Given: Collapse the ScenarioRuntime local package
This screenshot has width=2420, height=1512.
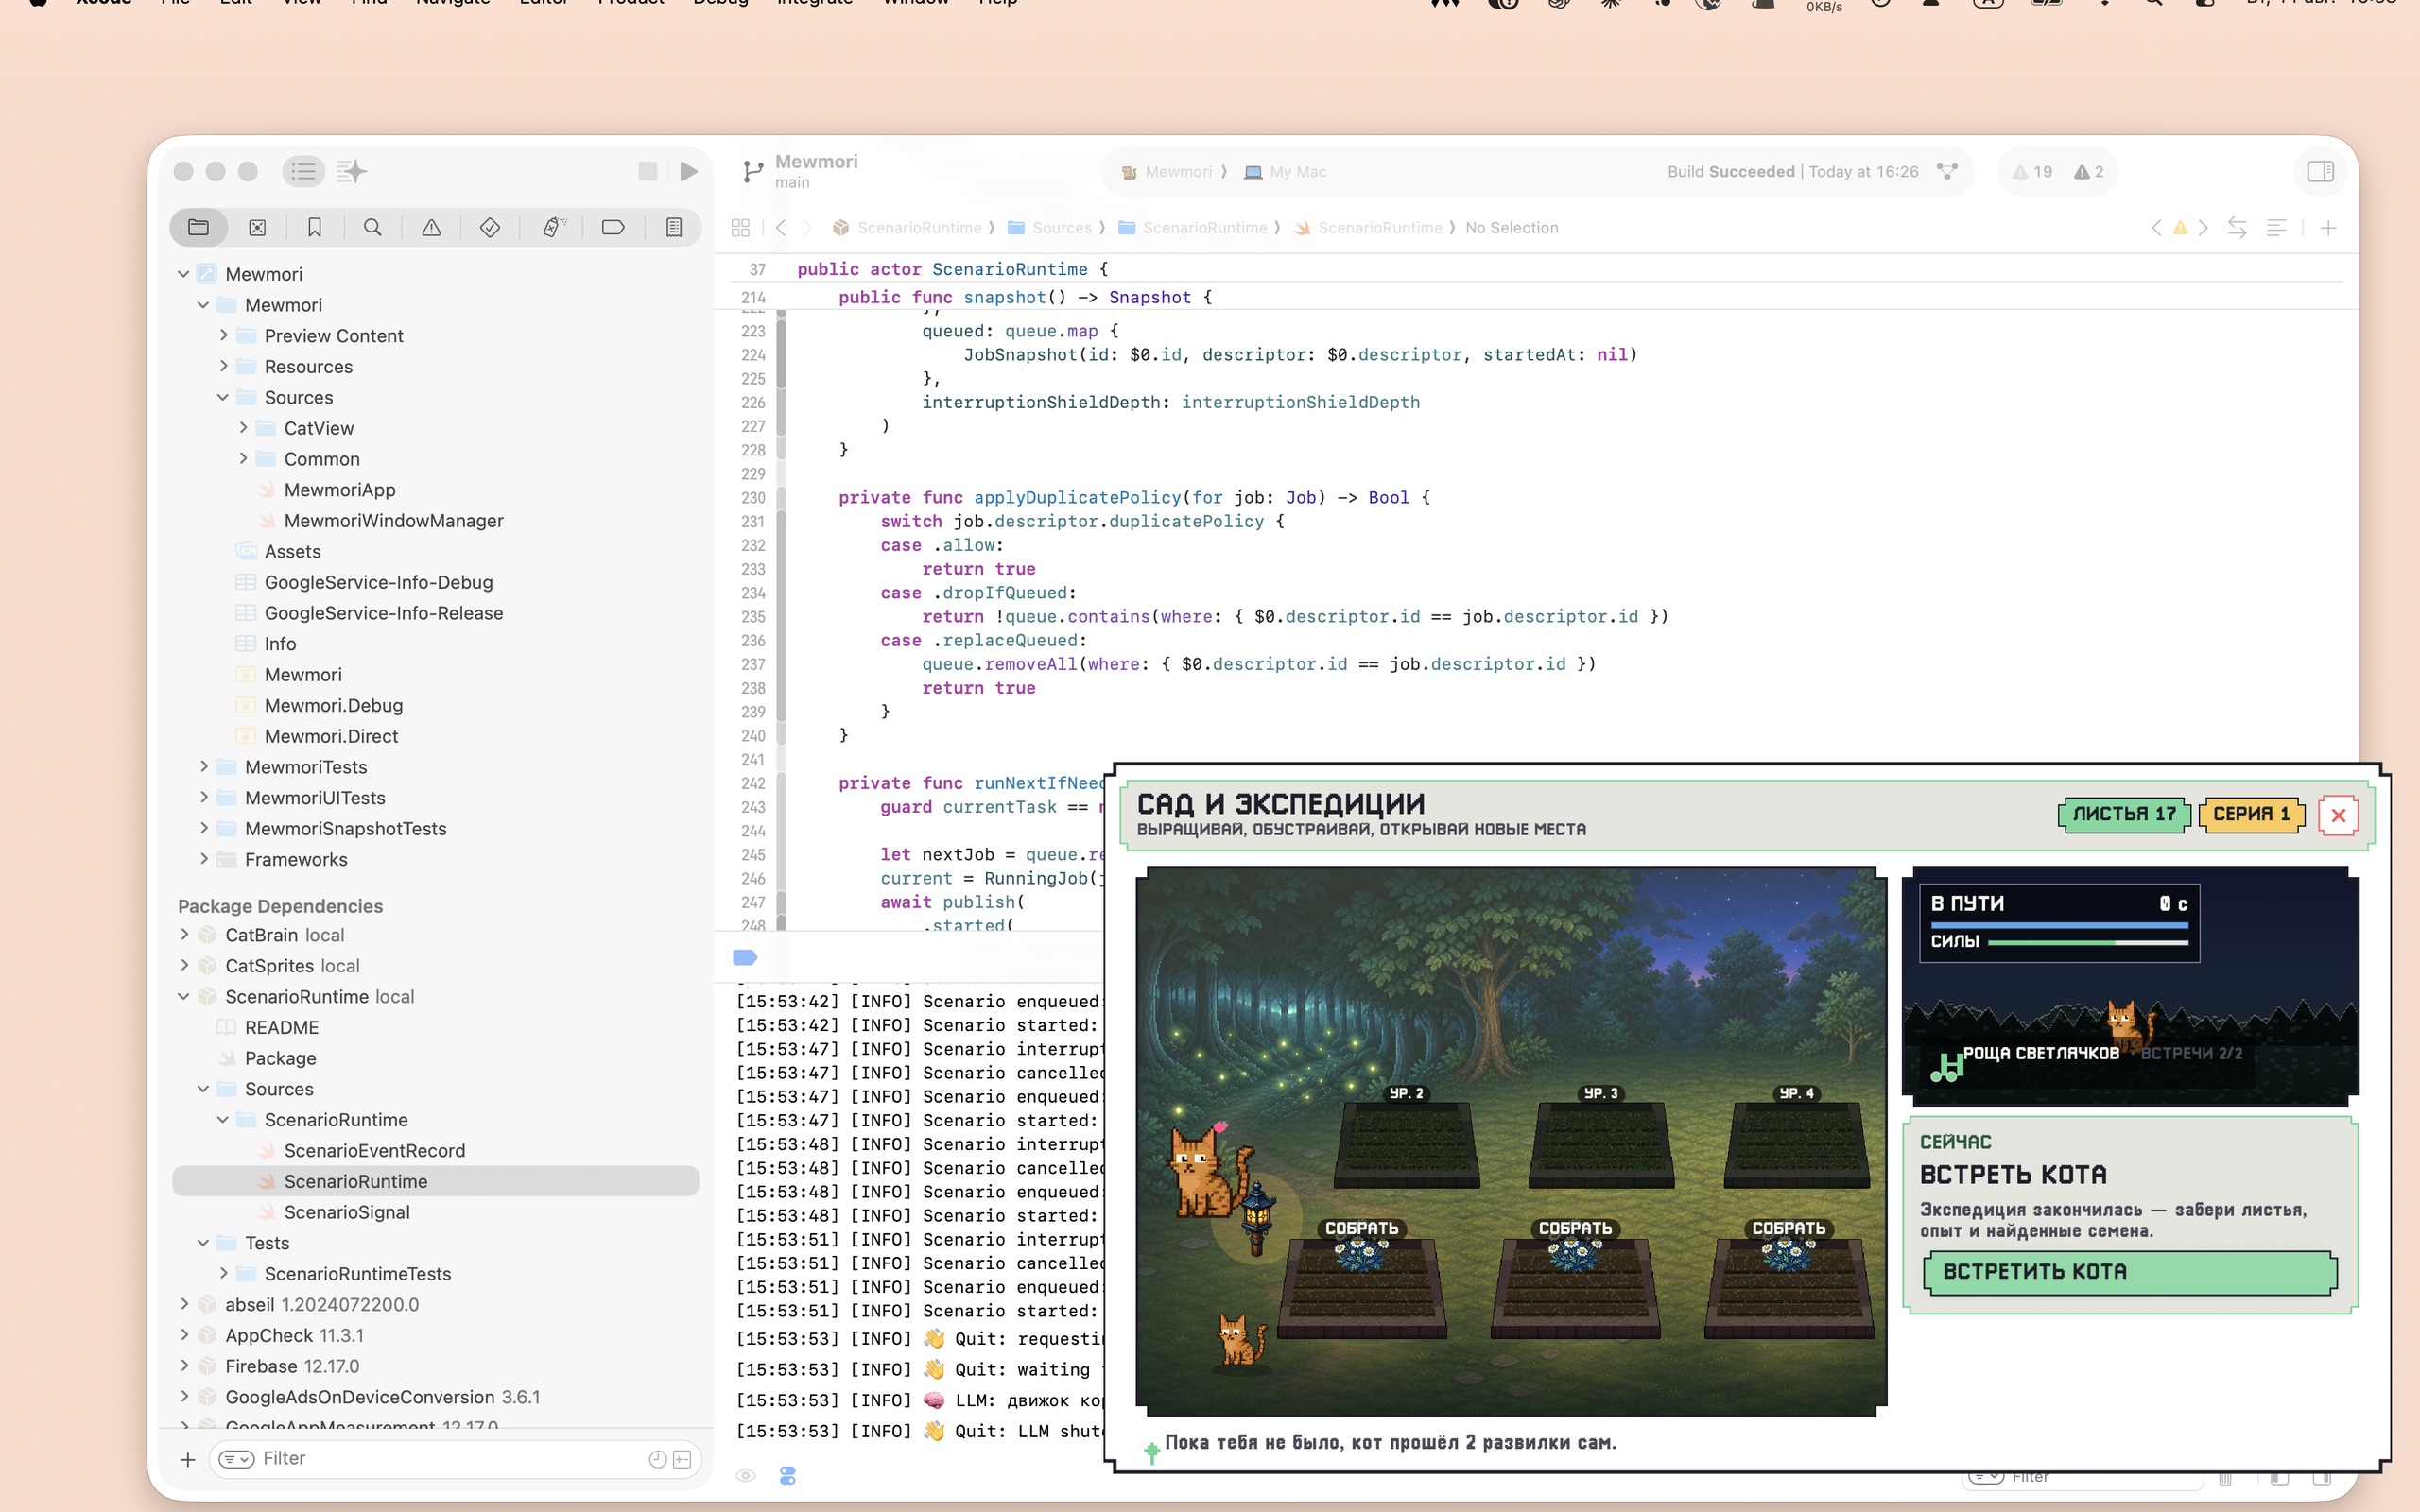Looking at the screenshot, I should (x=184, y=997).
